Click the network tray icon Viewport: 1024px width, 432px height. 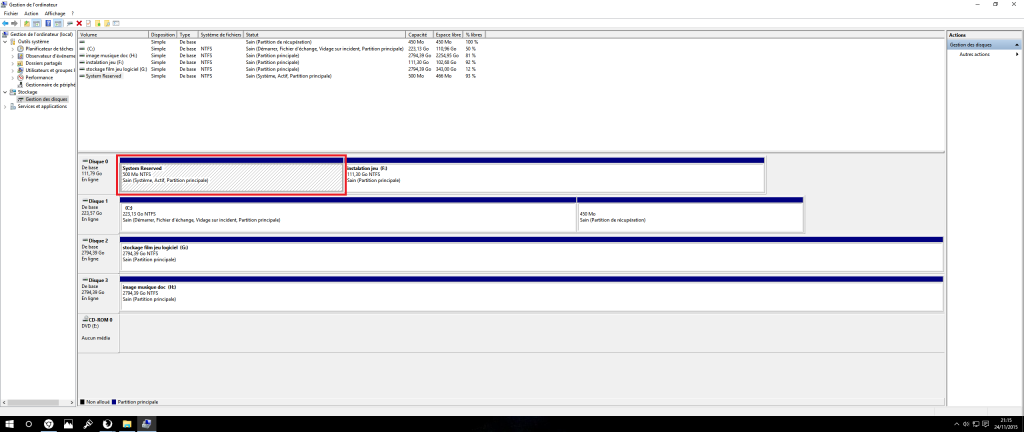tap(976, 424)
